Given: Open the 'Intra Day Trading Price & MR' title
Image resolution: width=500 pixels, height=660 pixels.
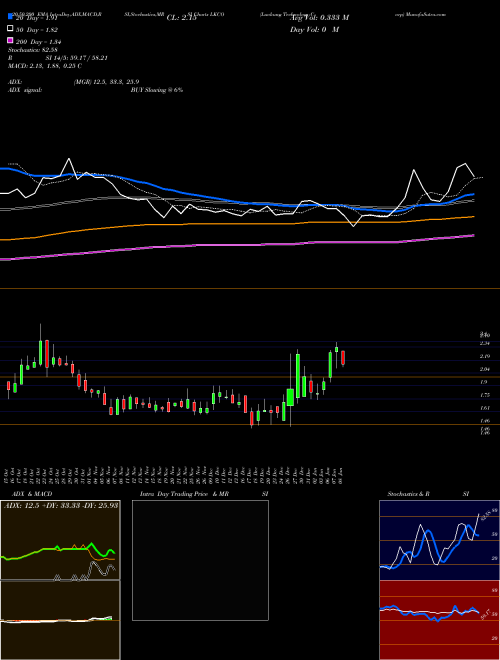Looking at the screenshot, I should click(184, 494).
